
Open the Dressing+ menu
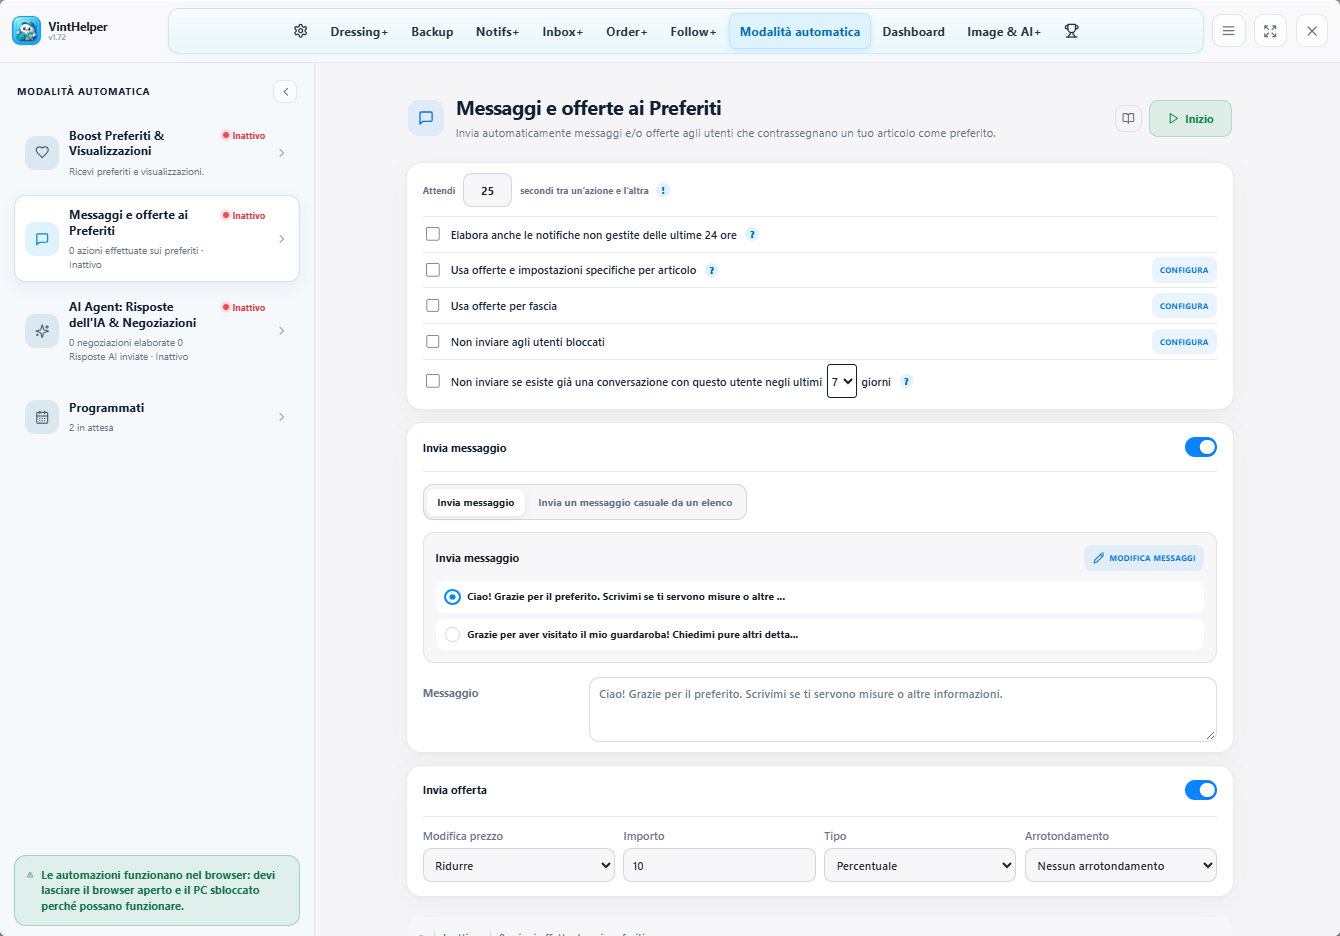pyautogui.click(x=359, y=32)
